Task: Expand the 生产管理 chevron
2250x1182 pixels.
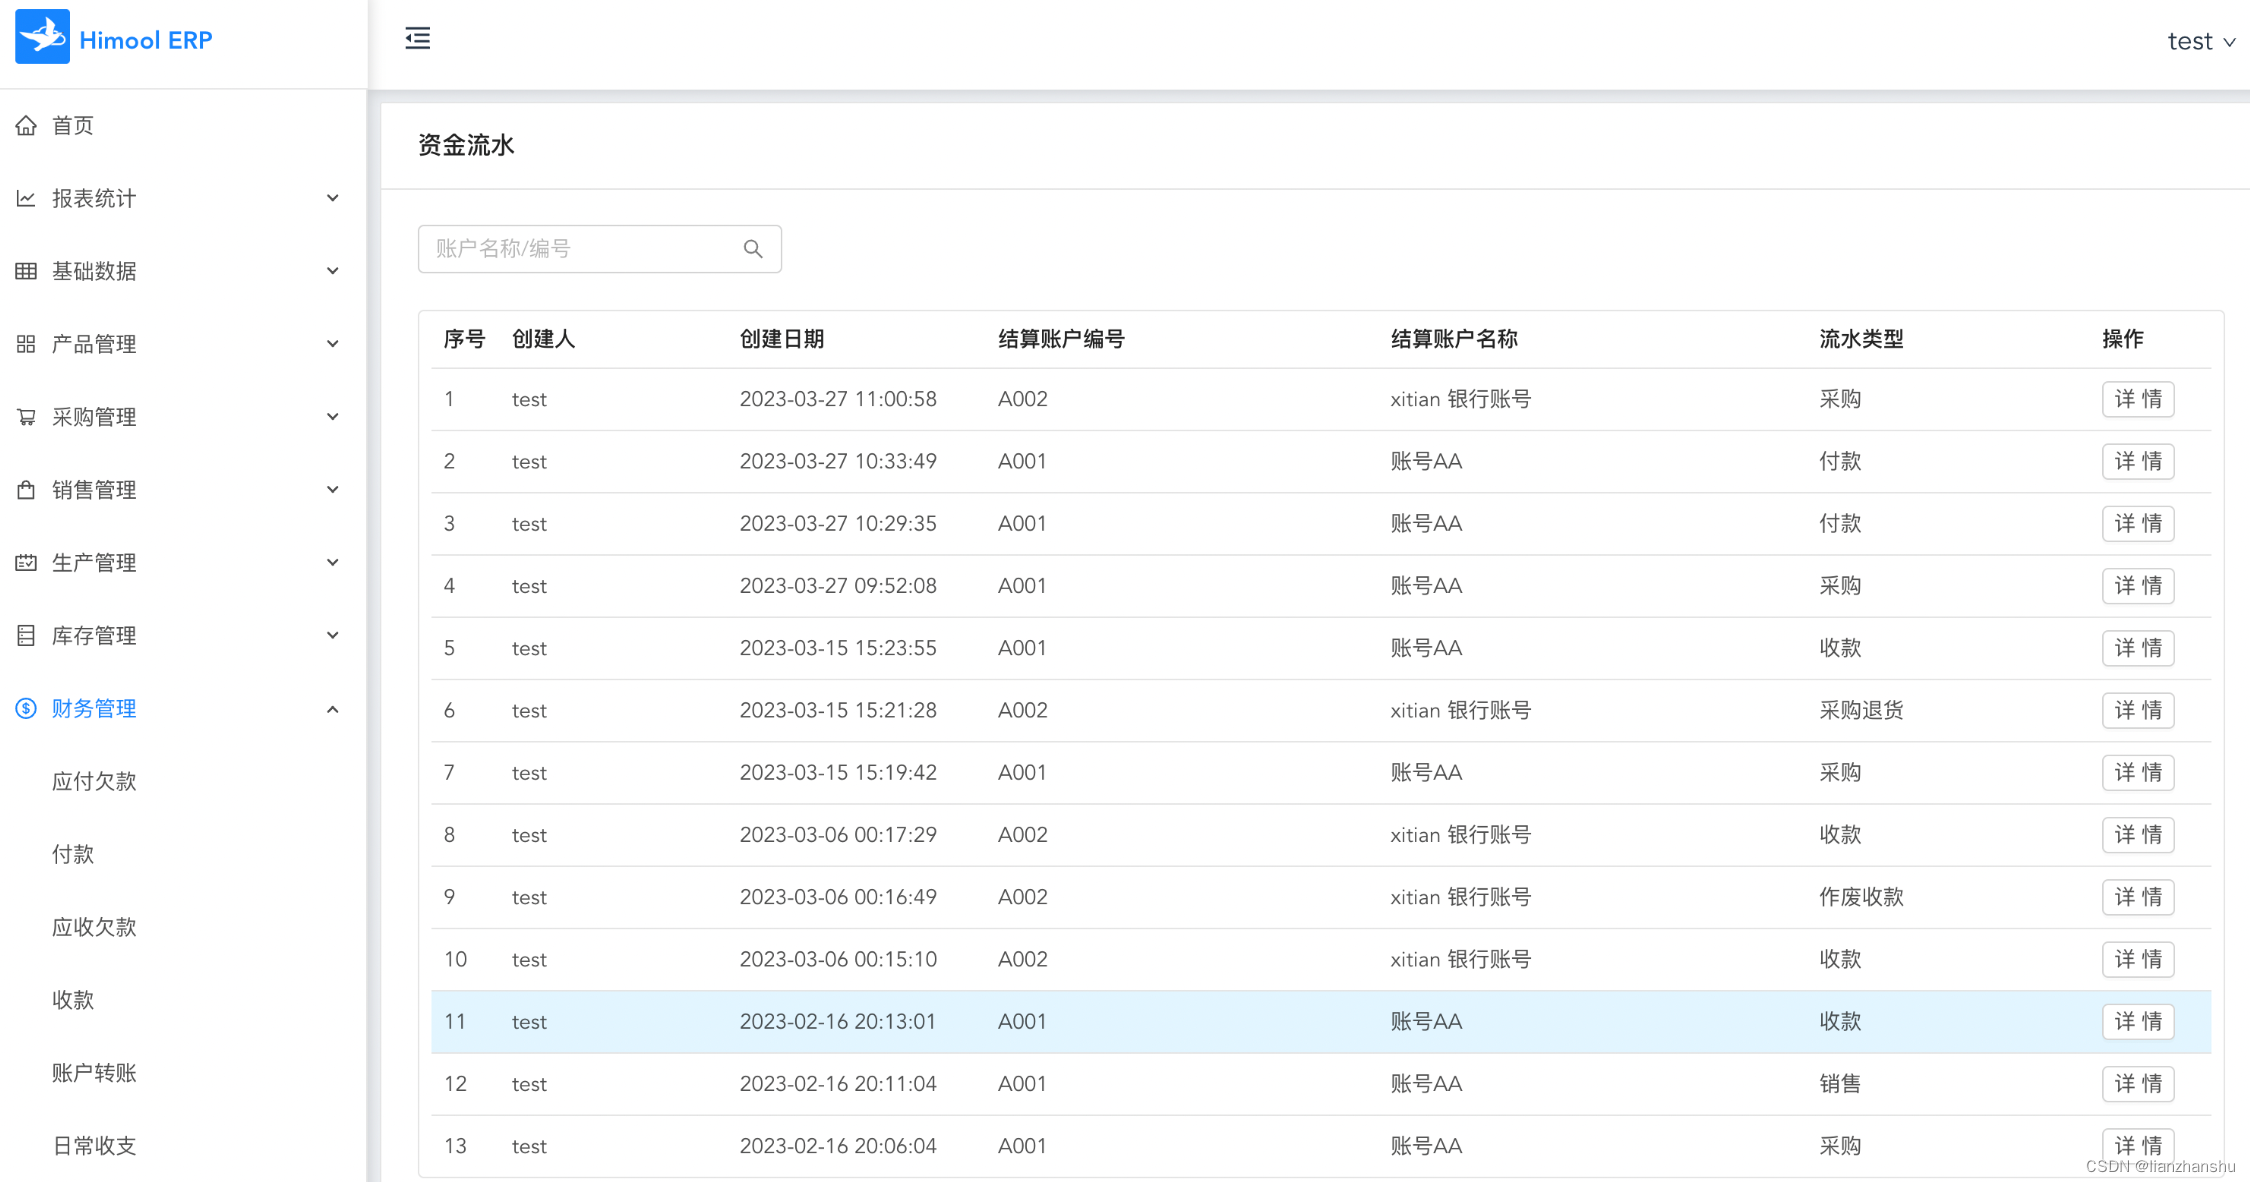Action: pyautogui.click(x=333, y=563)
